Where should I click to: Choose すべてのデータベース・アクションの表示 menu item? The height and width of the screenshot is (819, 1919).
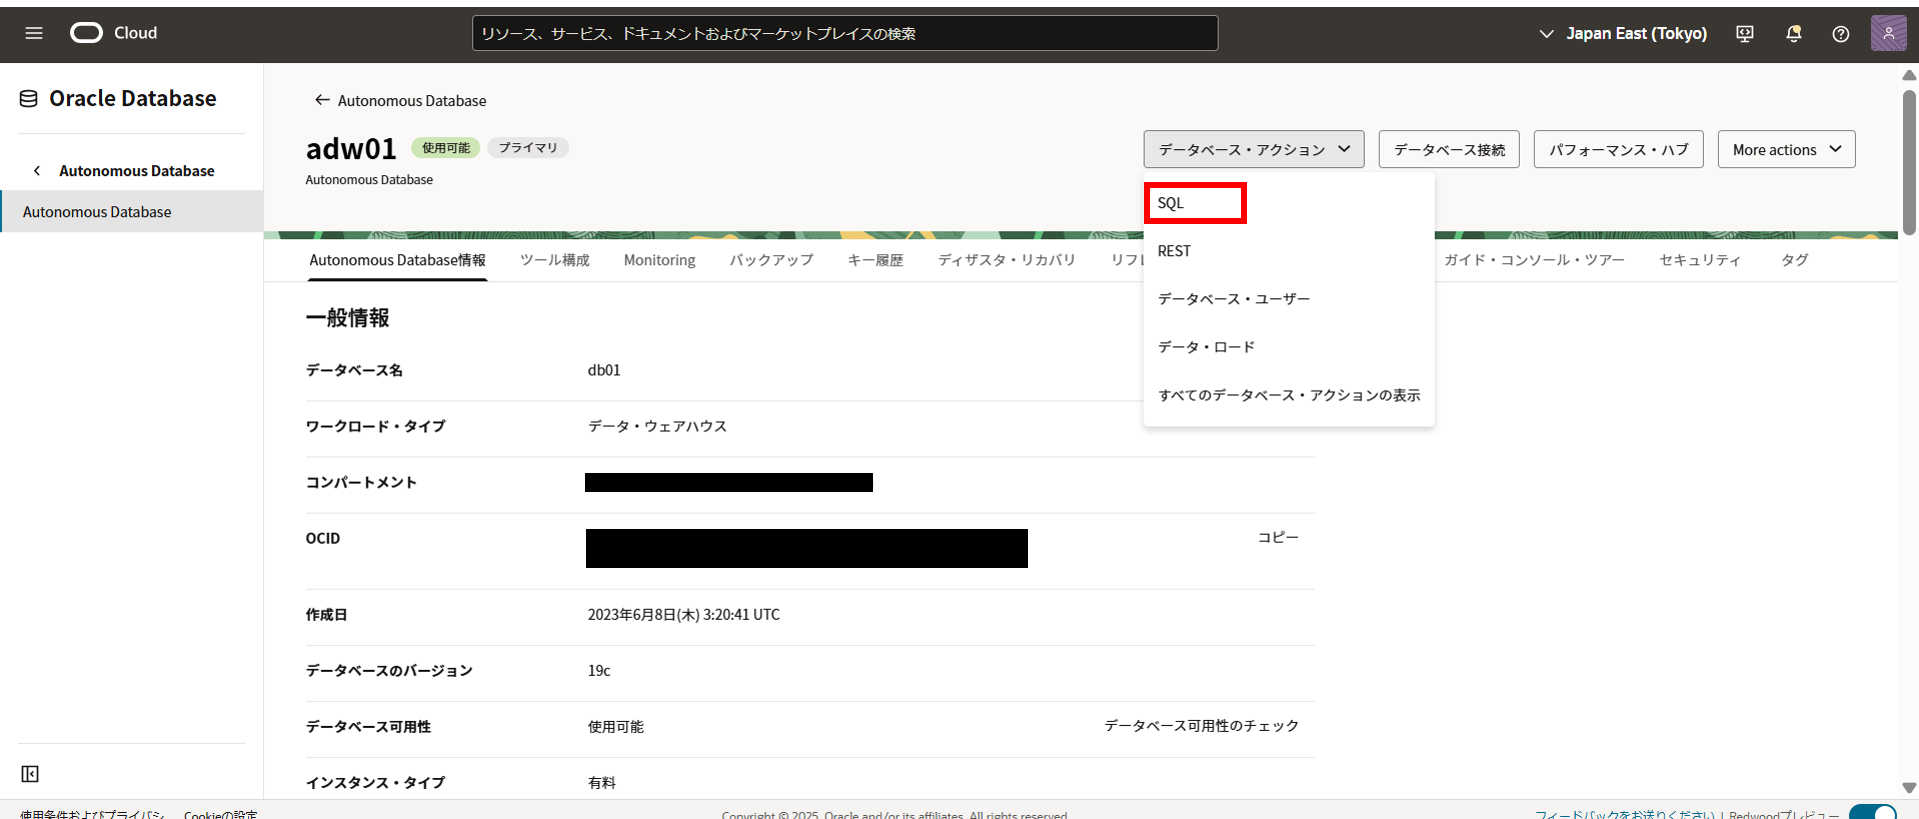tap(1289, 395)
